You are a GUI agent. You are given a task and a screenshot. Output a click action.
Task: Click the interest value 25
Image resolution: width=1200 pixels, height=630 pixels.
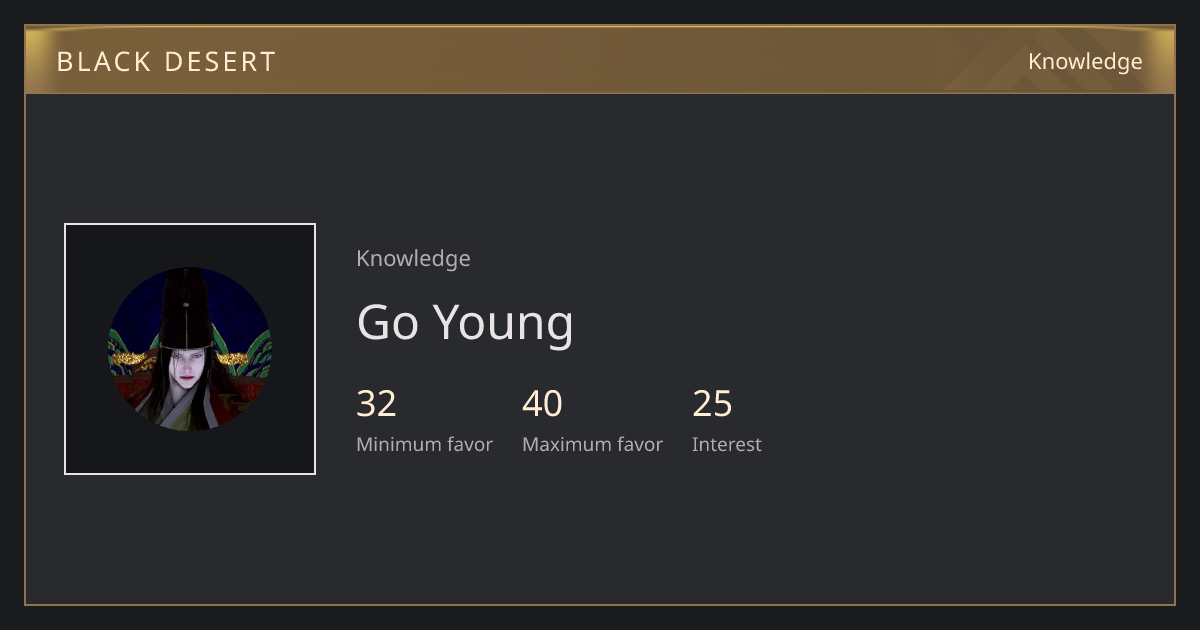tap(712, 404)
